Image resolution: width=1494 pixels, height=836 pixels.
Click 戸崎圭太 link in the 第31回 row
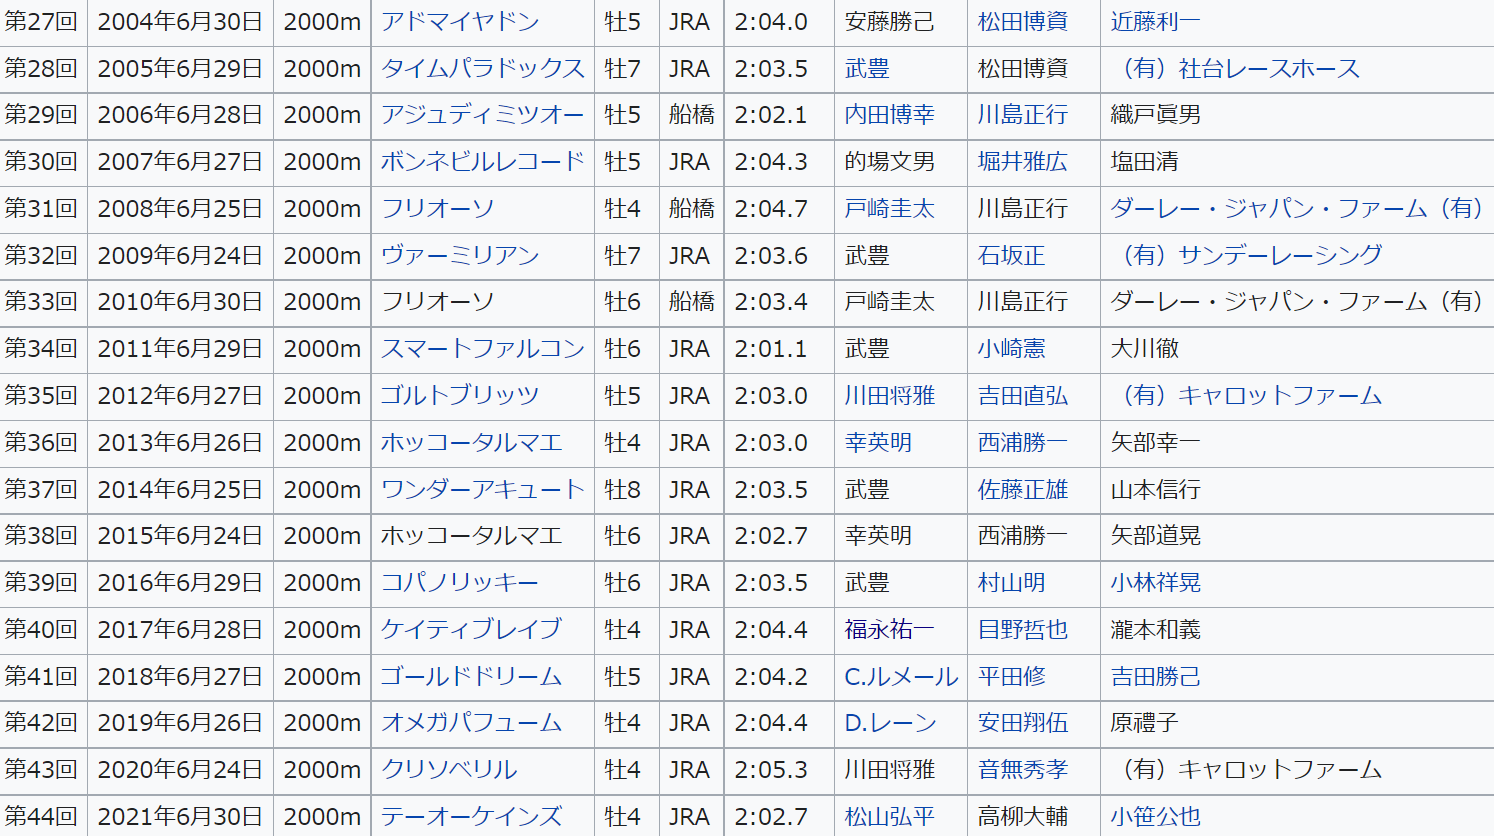coord(890,208)
